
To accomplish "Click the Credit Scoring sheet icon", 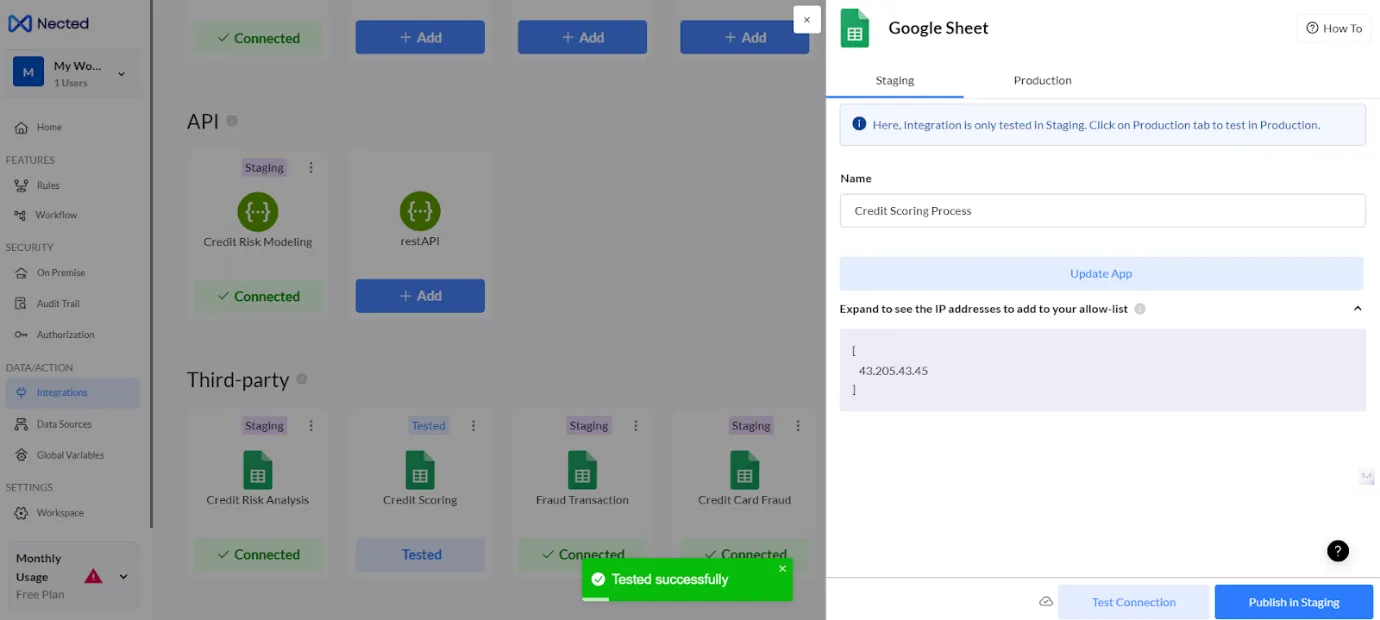I will coord(420,470).
